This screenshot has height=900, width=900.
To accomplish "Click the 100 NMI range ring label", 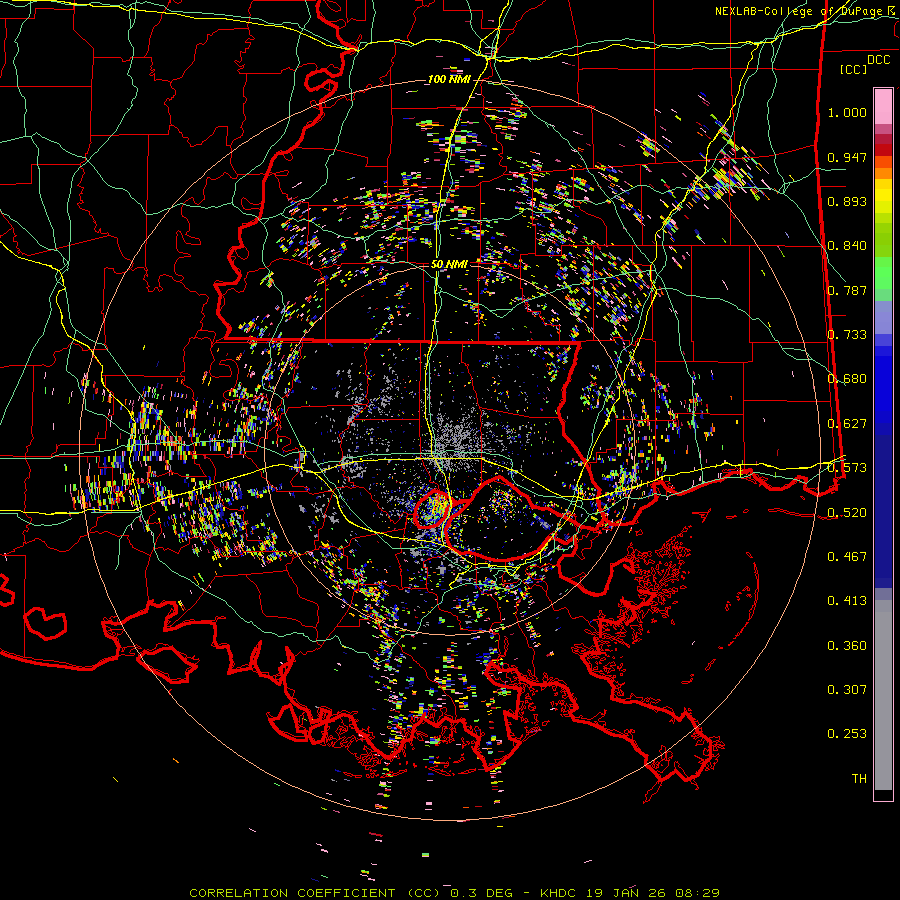I will click(449, 79).
